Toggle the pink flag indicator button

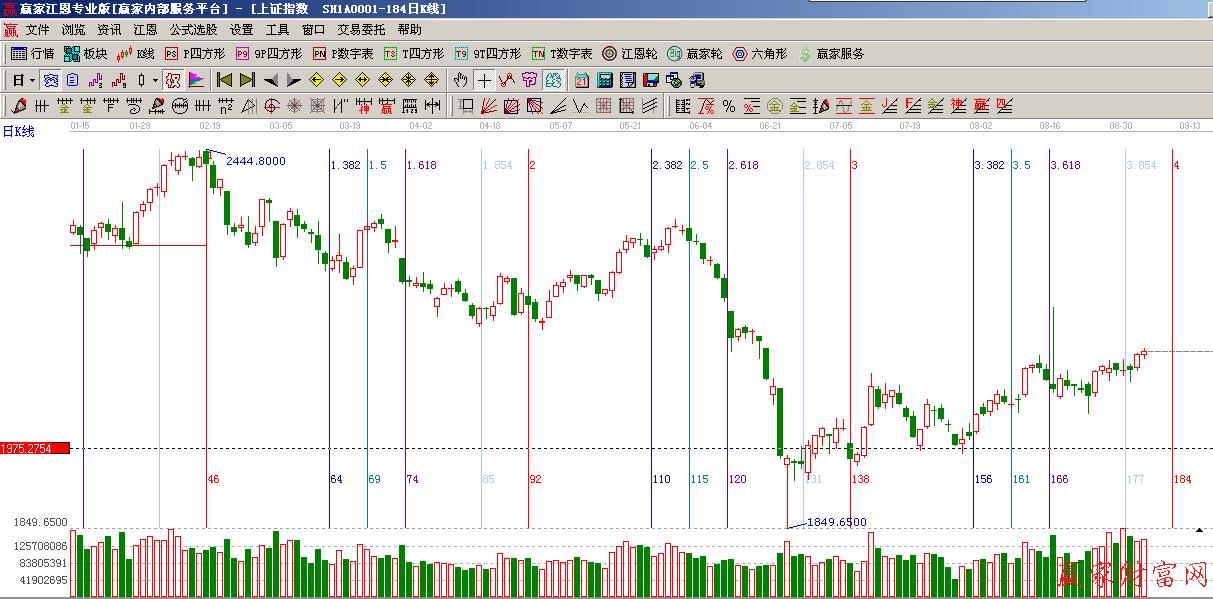click(x=196, y=80)
